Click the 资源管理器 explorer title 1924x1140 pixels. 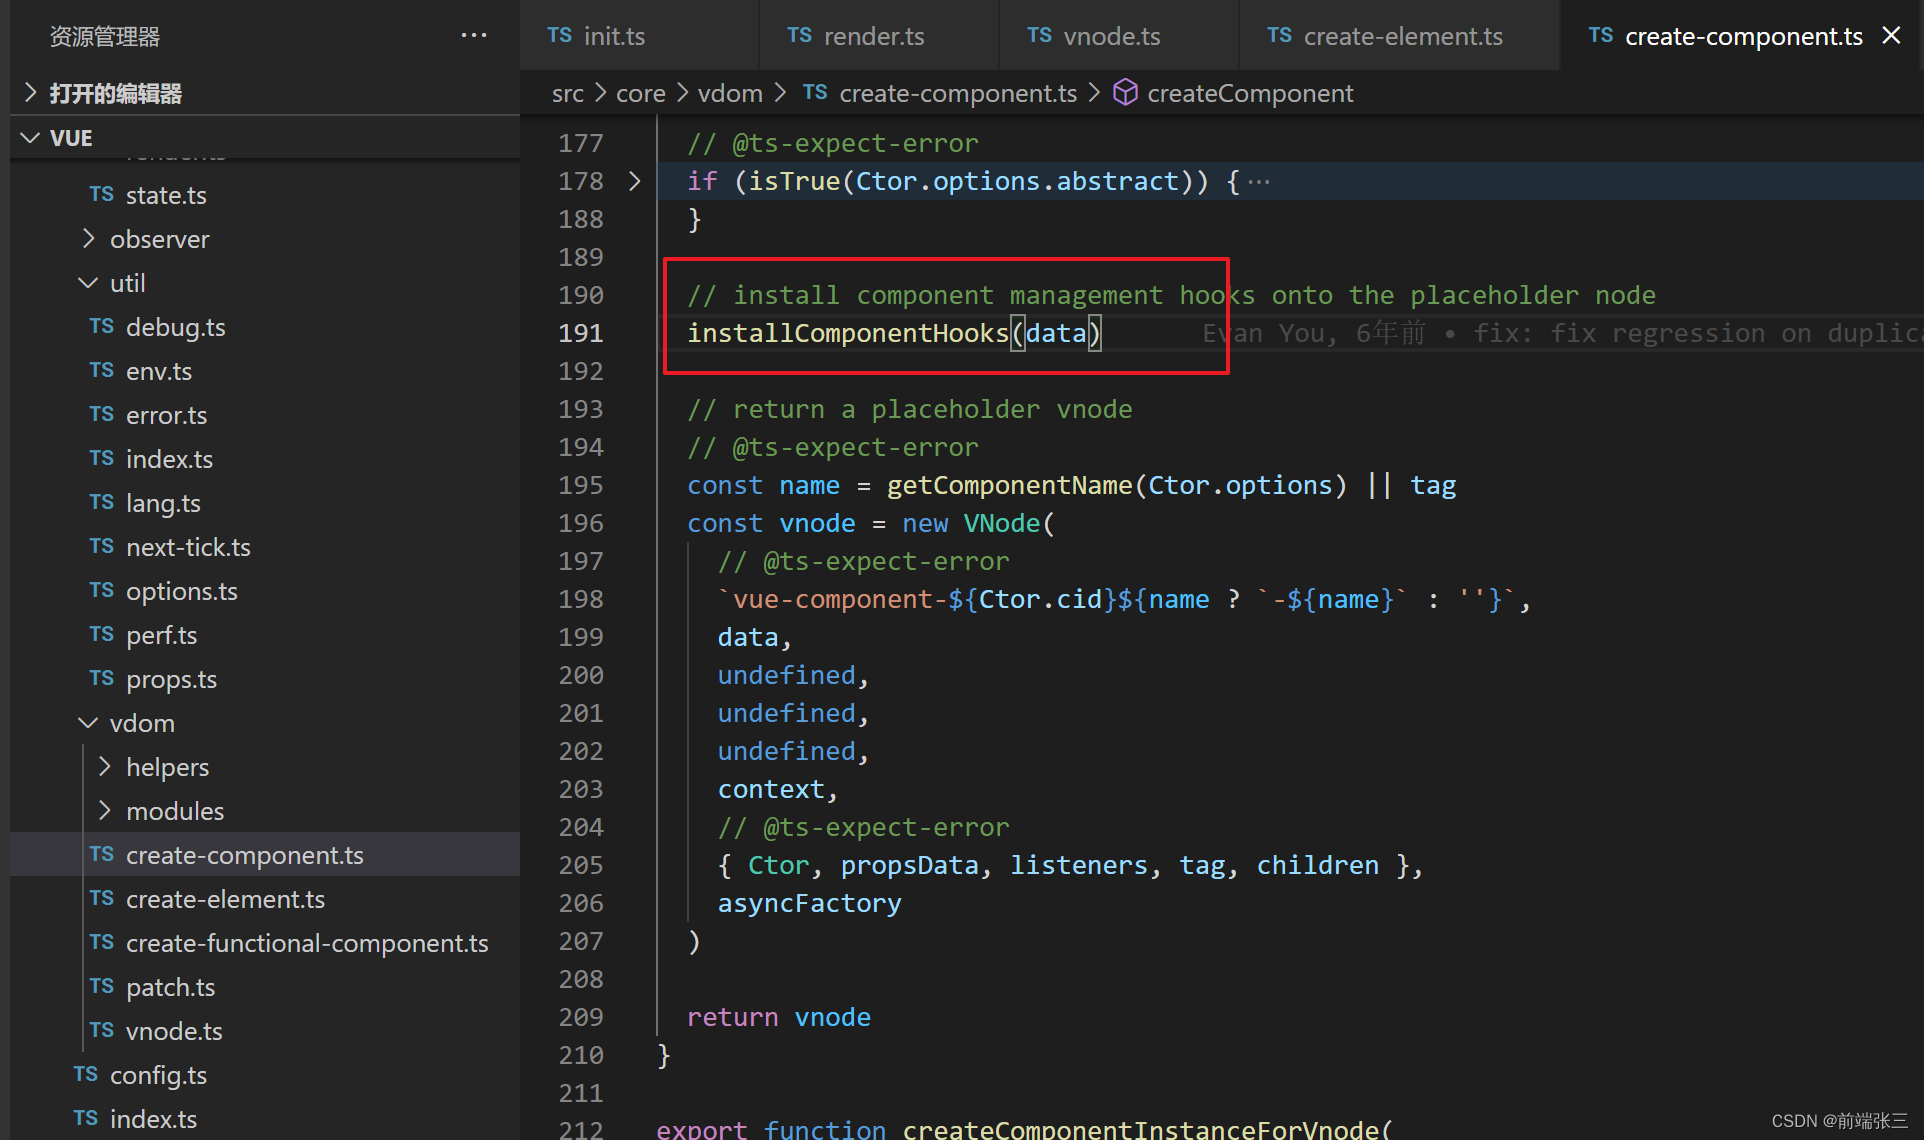point(105,37)
